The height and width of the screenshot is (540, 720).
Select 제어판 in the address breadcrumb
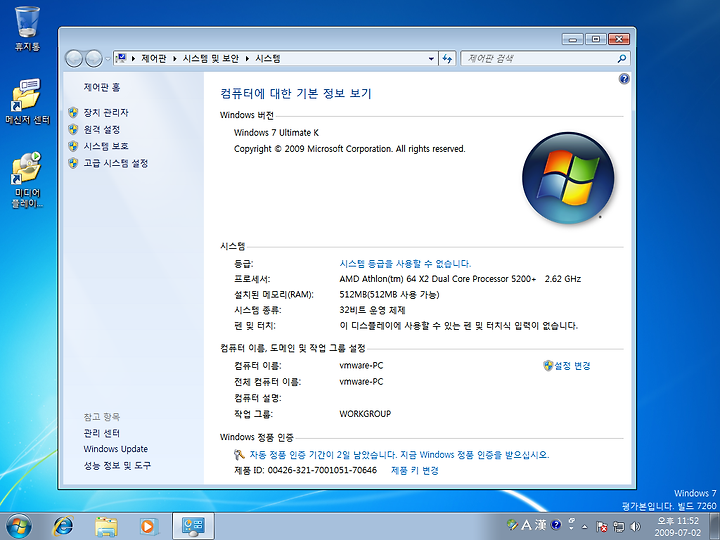(153, 59)
